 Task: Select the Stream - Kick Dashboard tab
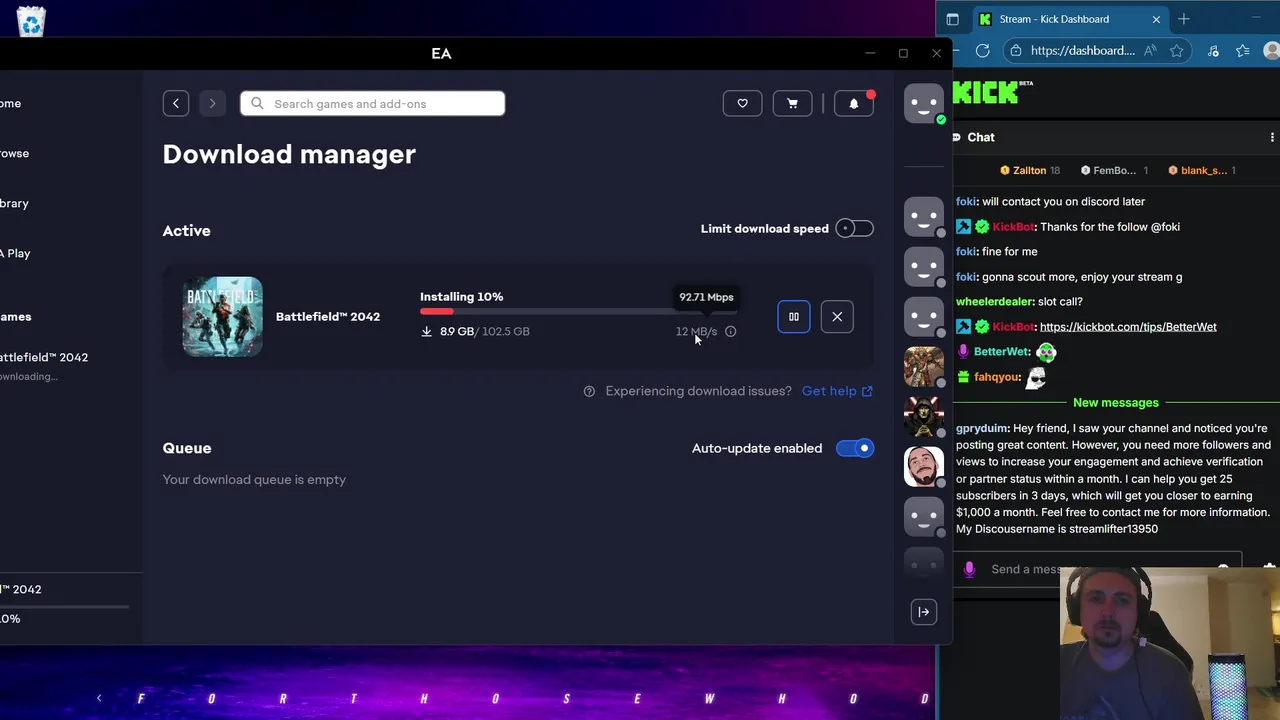point(1055,19)
